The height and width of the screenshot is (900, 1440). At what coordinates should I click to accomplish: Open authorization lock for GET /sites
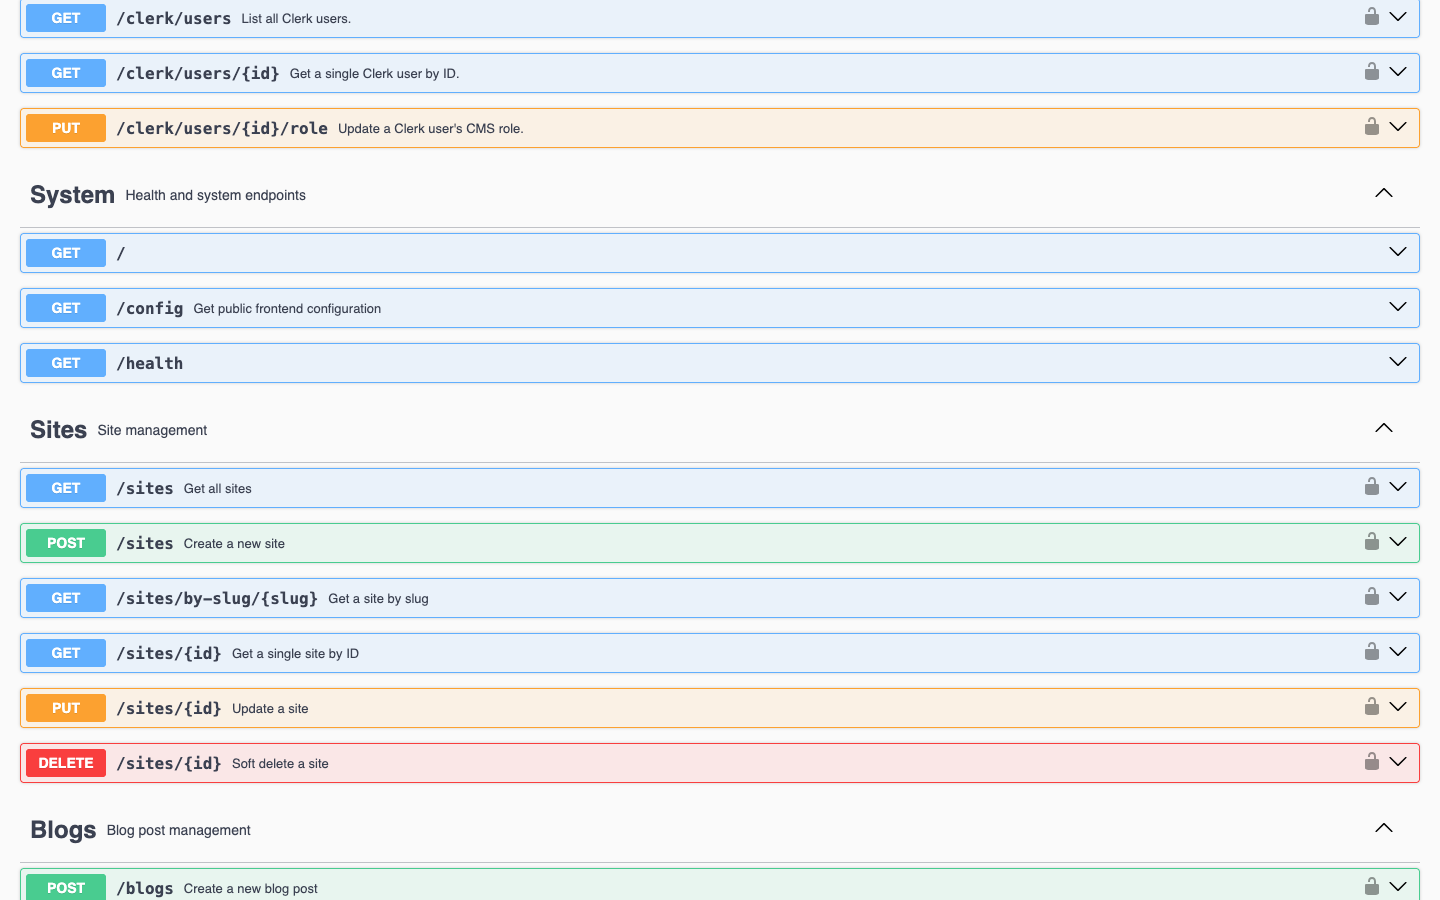(1371, 486)
